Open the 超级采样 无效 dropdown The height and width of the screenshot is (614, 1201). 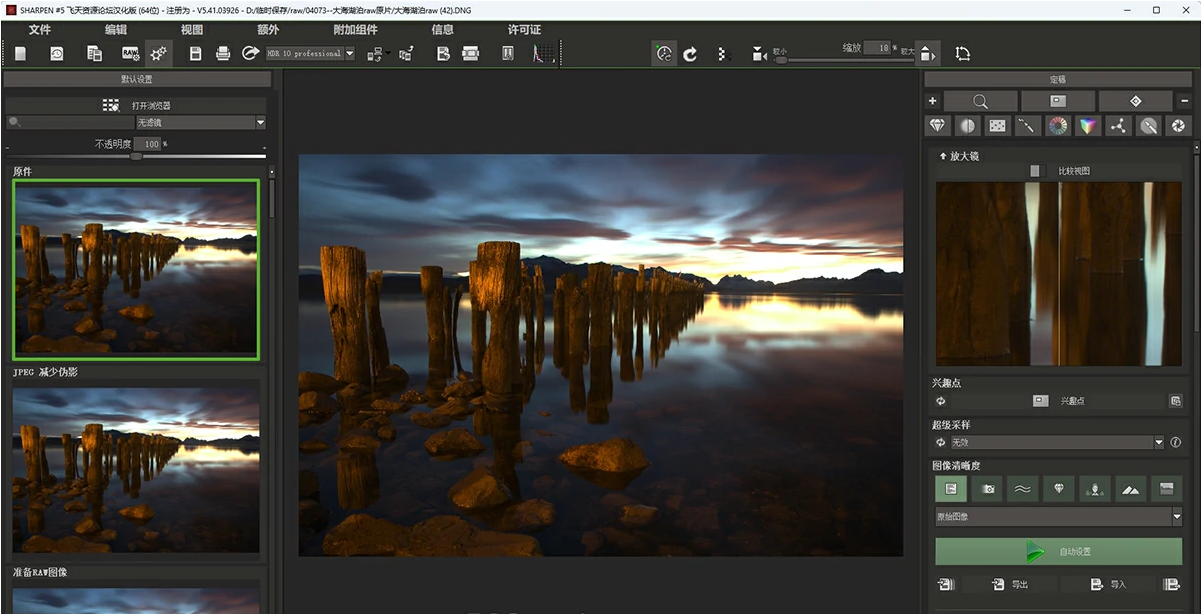[1057, 442]
